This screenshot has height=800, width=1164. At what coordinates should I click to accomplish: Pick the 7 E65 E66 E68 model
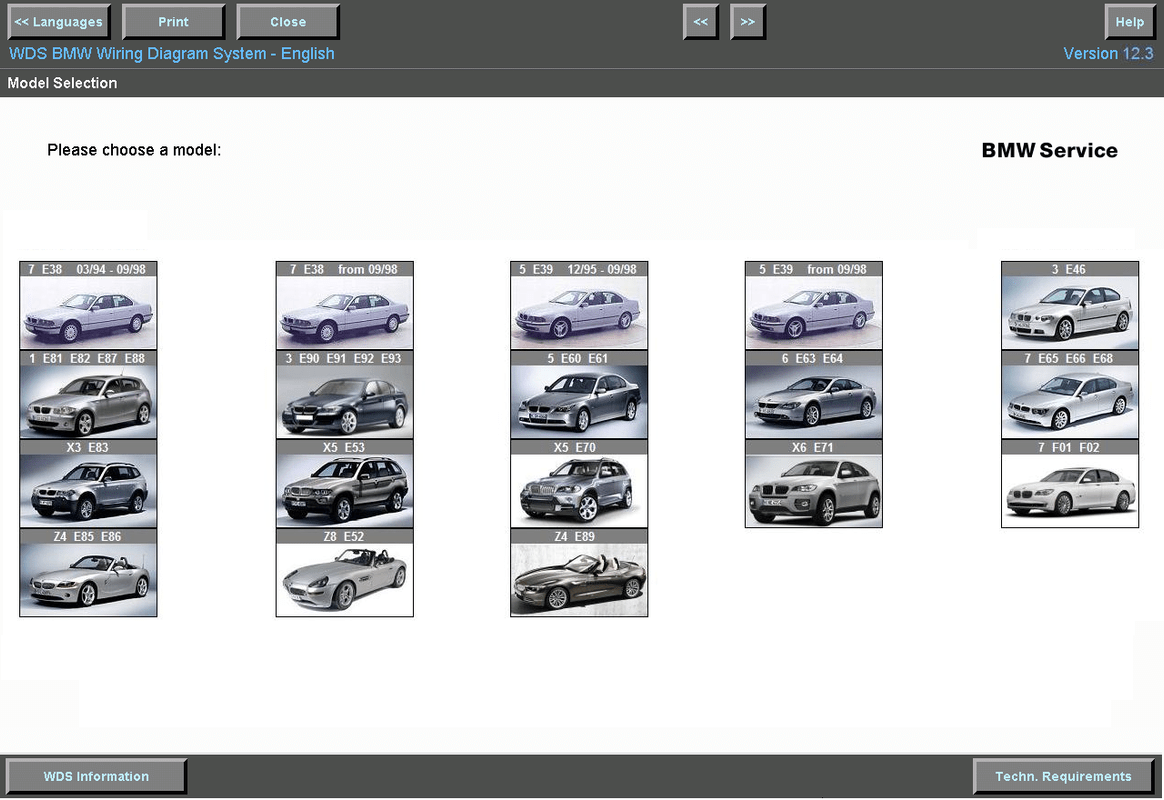pos(1070,394)
